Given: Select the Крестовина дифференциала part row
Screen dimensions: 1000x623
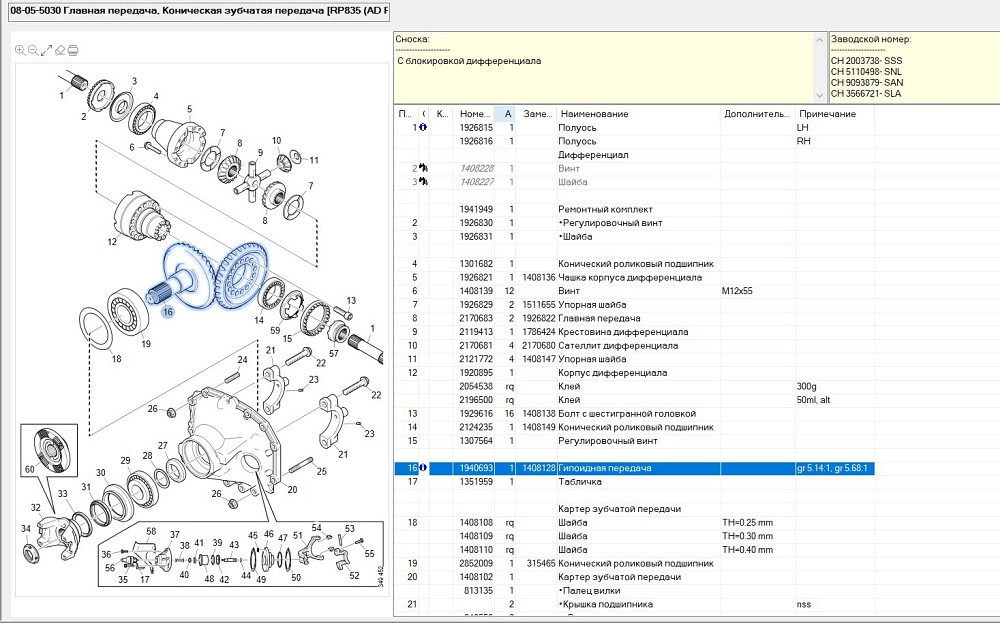Looking at the screenshot, I should (x=622, y=332).
